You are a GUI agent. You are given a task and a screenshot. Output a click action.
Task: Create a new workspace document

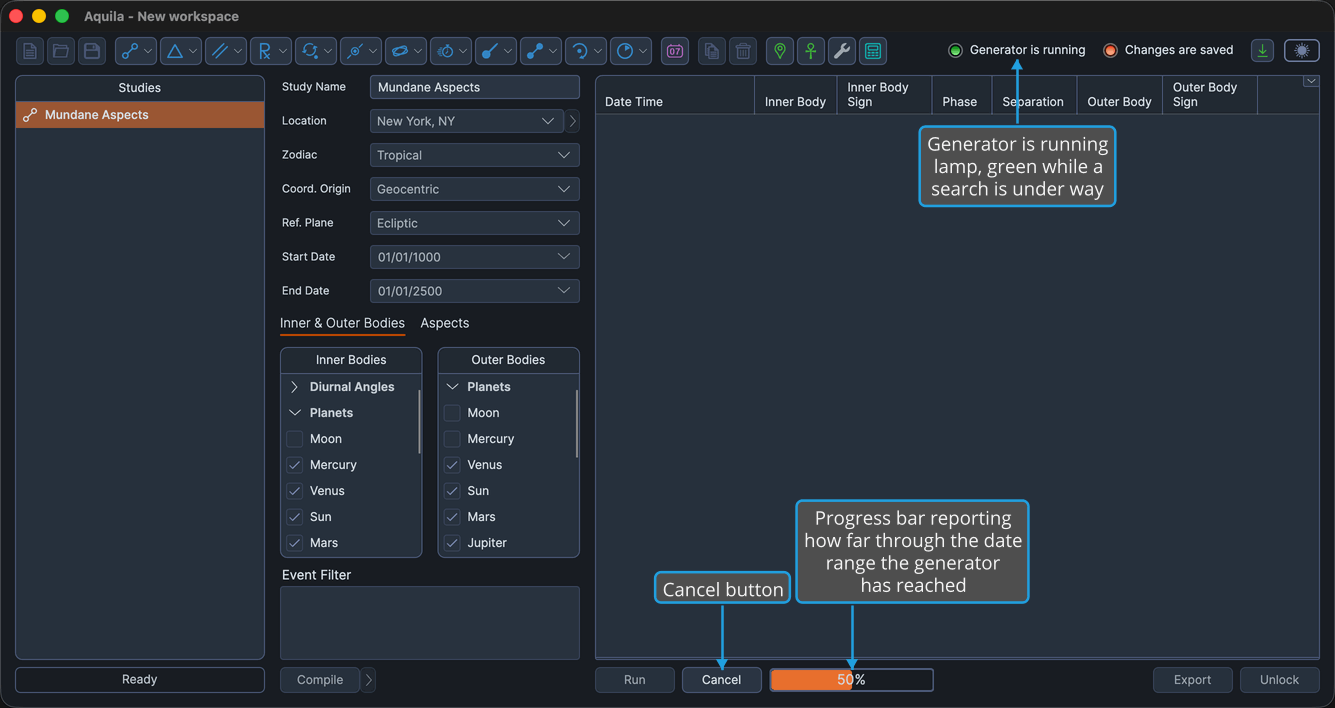coord(30,51)
